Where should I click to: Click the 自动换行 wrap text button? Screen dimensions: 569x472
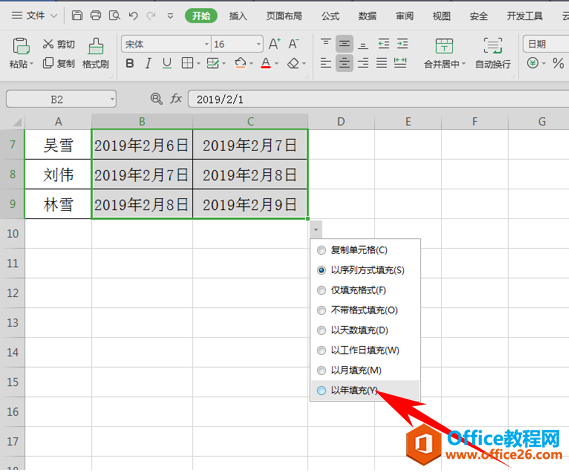pos(493,53)
